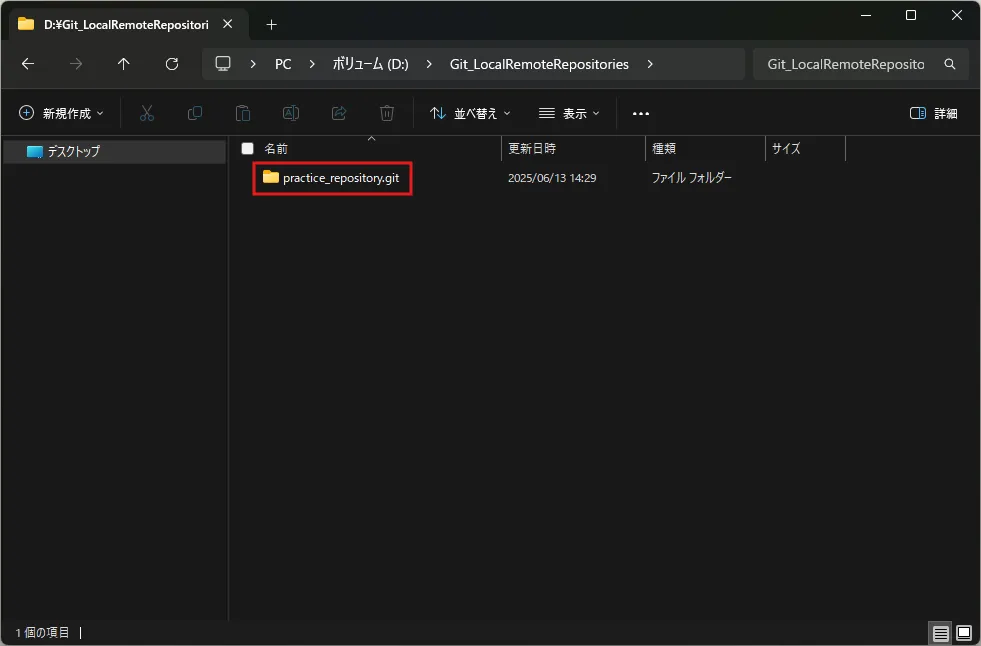This screenshot has width=981, height=646.
Task: Expand chevron after ボリューム (D:)
Action: pyautogui.click(x=429, y=64)
